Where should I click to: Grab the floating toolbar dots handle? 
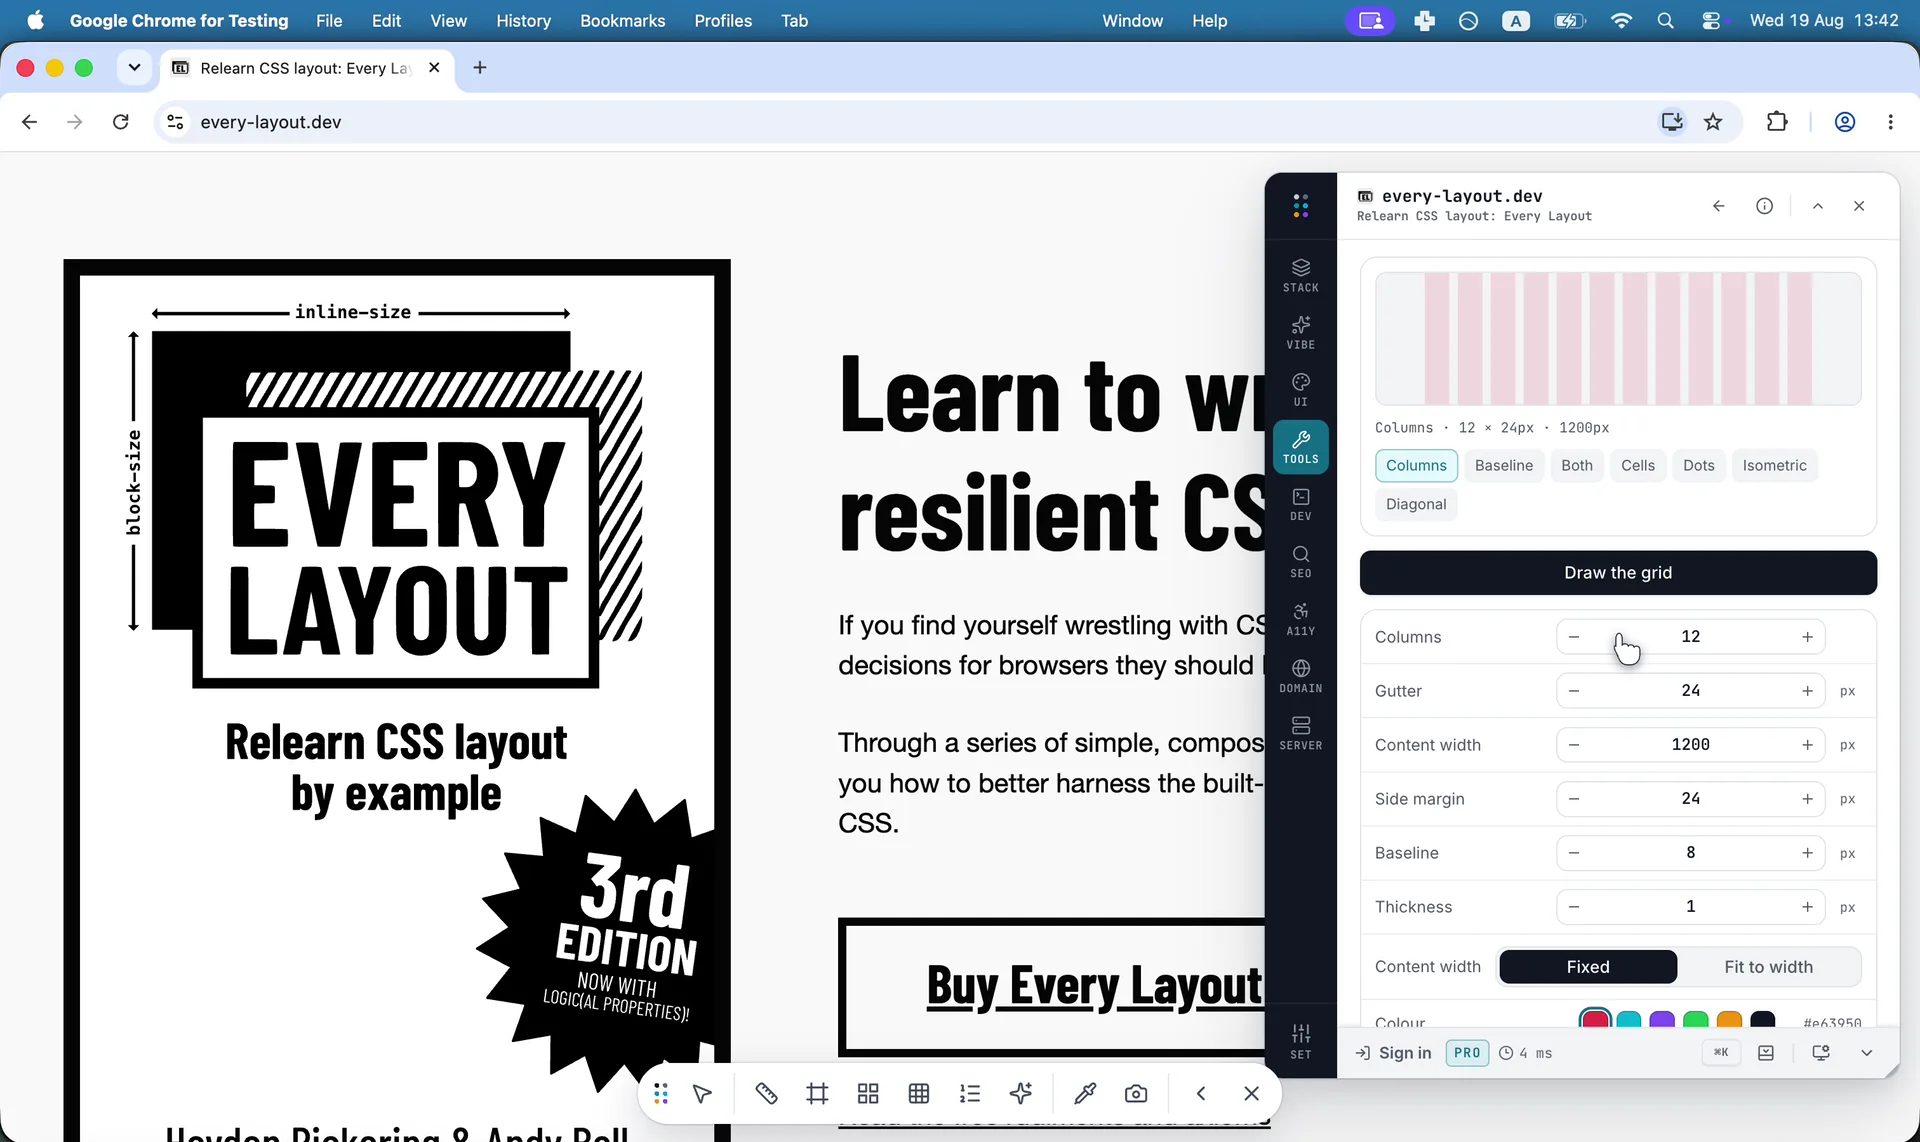click(660, 1094)
